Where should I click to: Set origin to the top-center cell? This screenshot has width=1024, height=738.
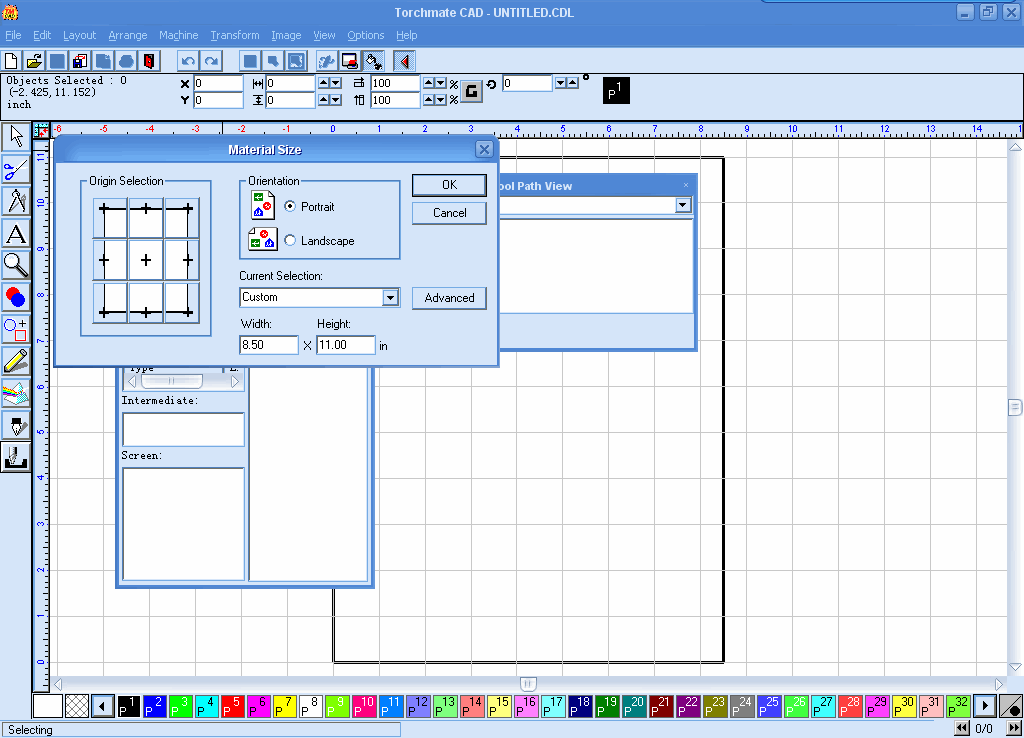coord(146,218)
